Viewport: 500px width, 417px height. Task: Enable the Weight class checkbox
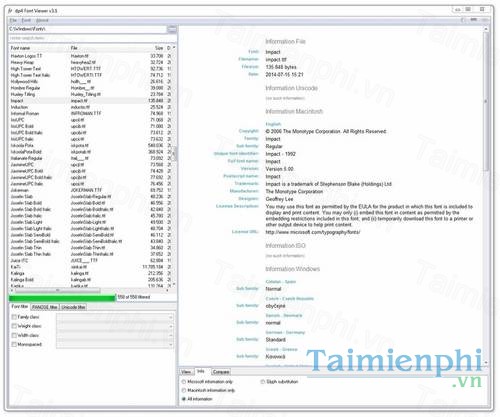click(x=14, y=326)
